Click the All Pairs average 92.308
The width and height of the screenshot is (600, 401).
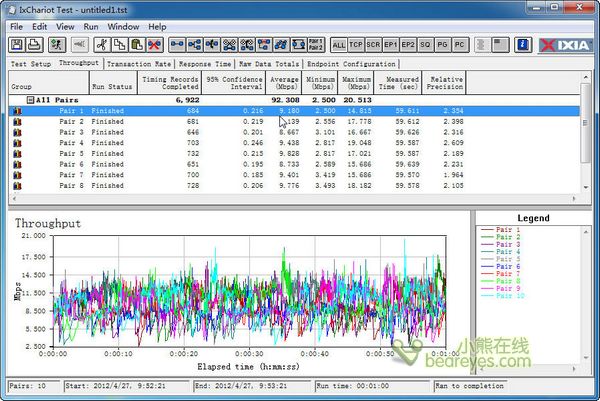pos(285,100)
